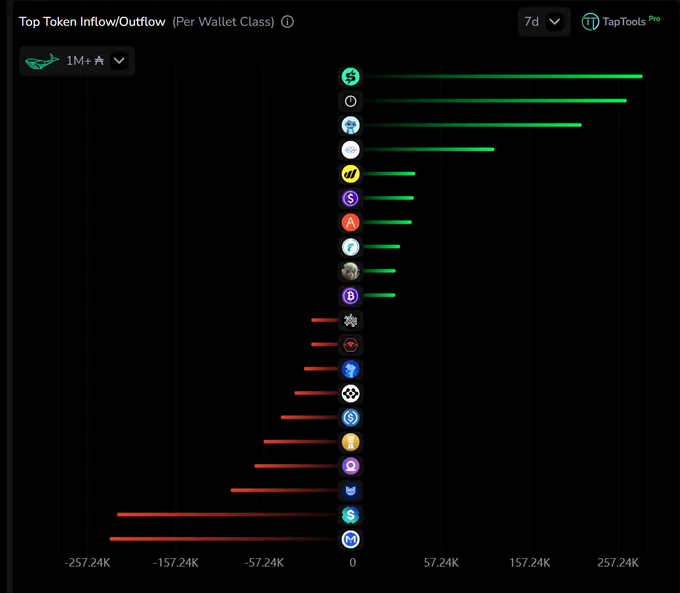Select the blue snake mascot token icon
Viewport: 680px width, 593px height.
[350, 125]
